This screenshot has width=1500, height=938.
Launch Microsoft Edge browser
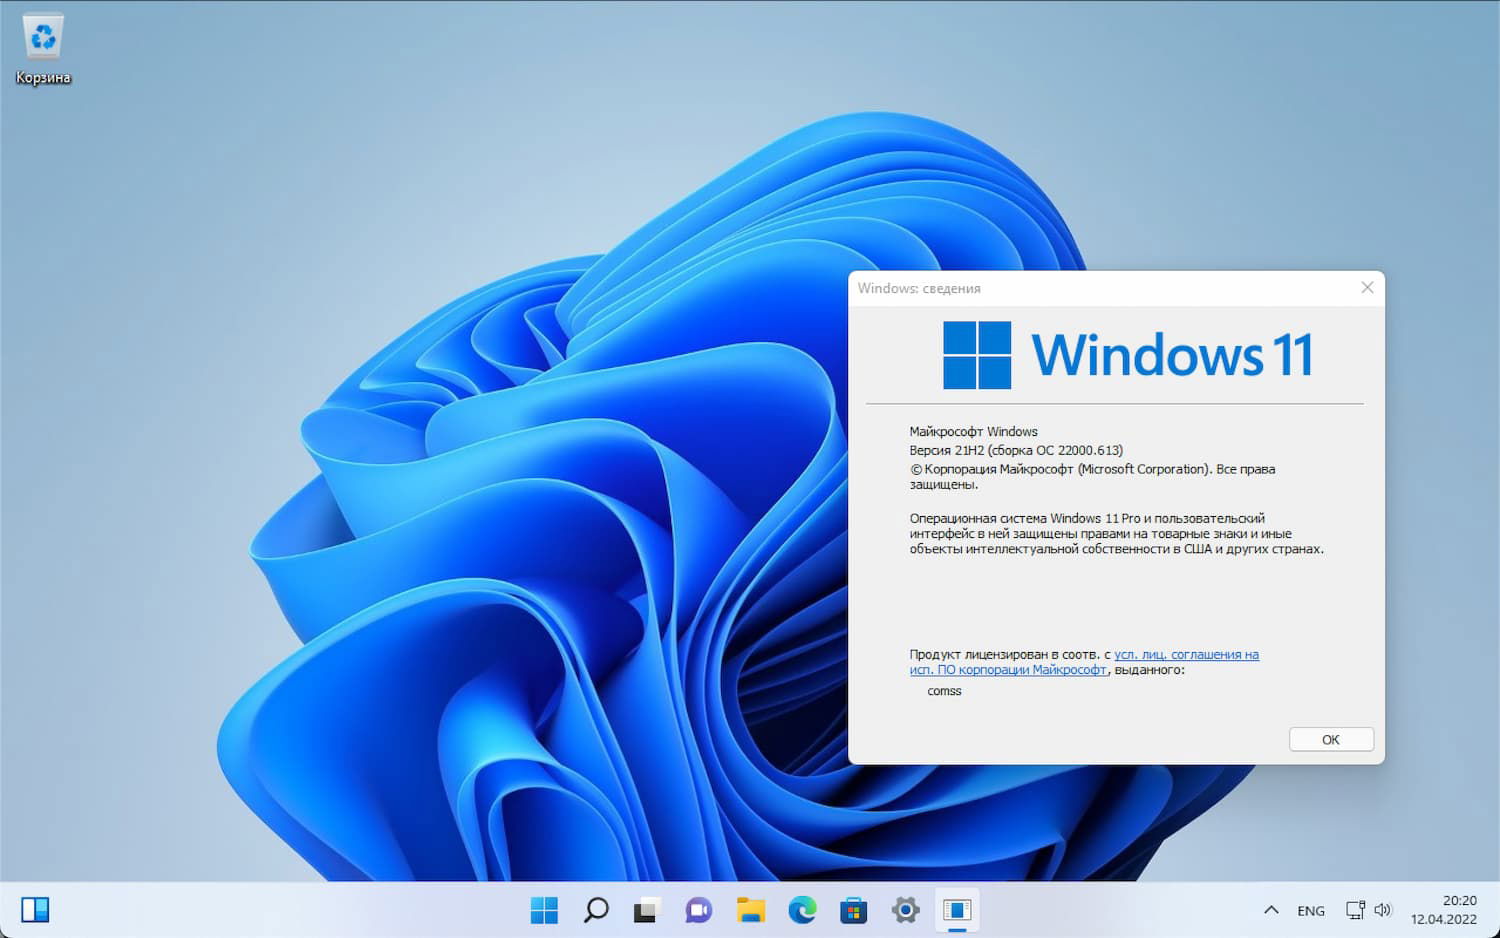point(803,910)
